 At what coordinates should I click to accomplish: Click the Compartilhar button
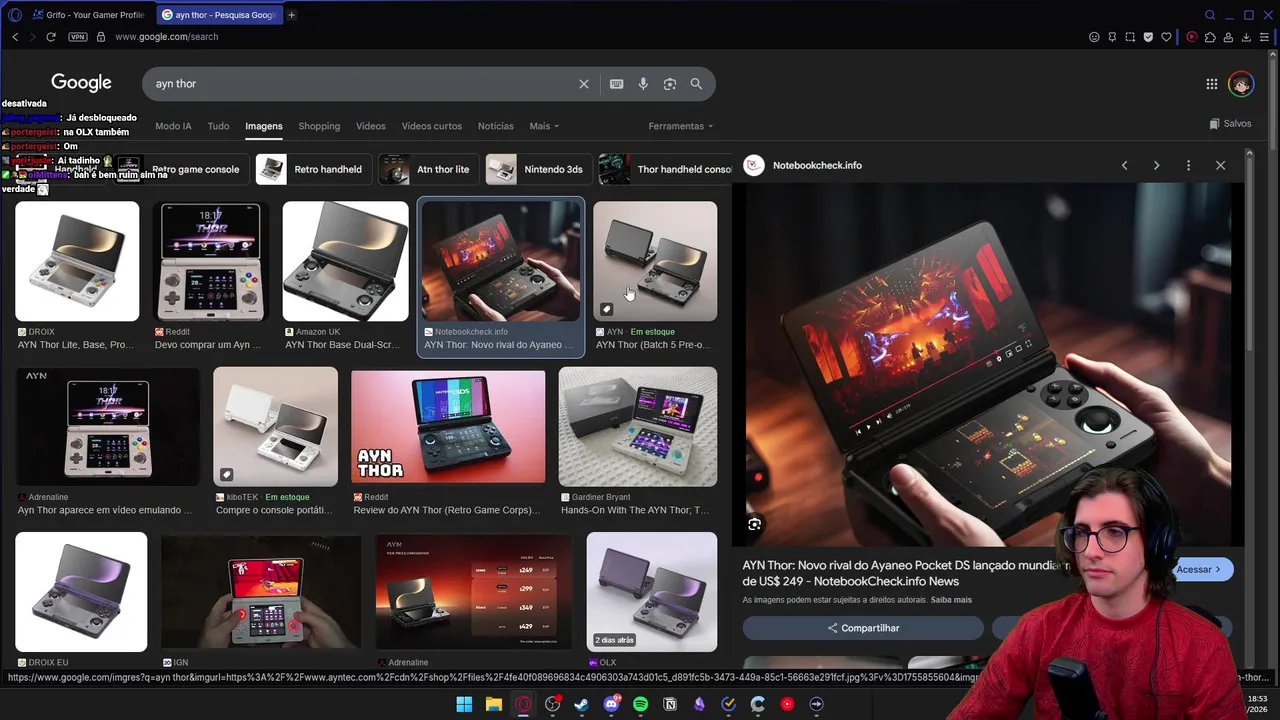tap(862, 628)
